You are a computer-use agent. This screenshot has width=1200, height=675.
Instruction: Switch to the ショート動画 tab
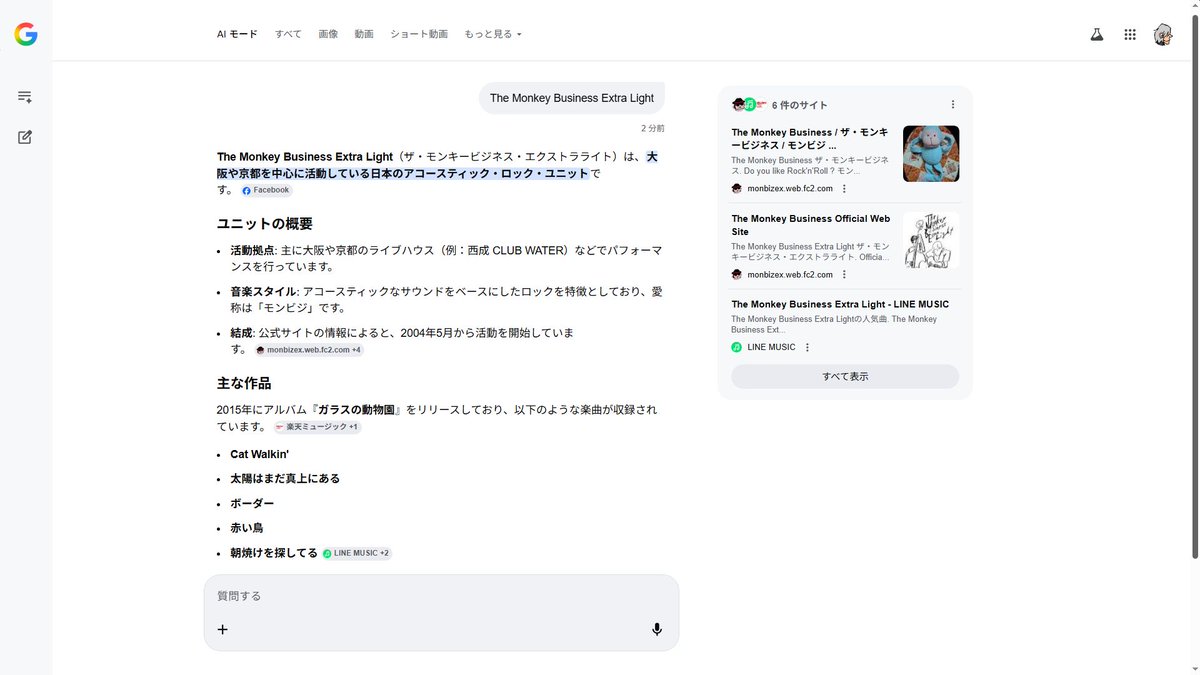coord(419,34)
